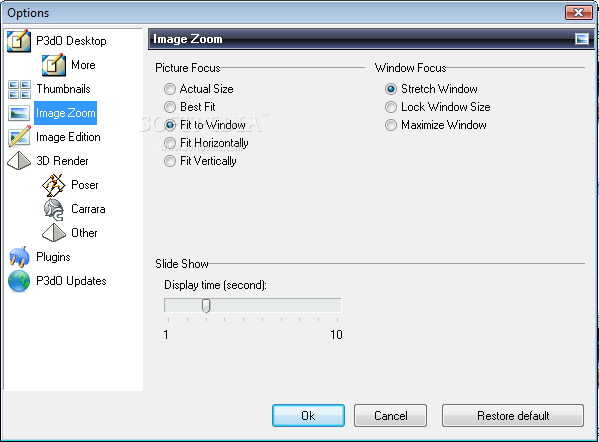
Task: Choose Fit Vertically picture focus
Action: [170, 161]
